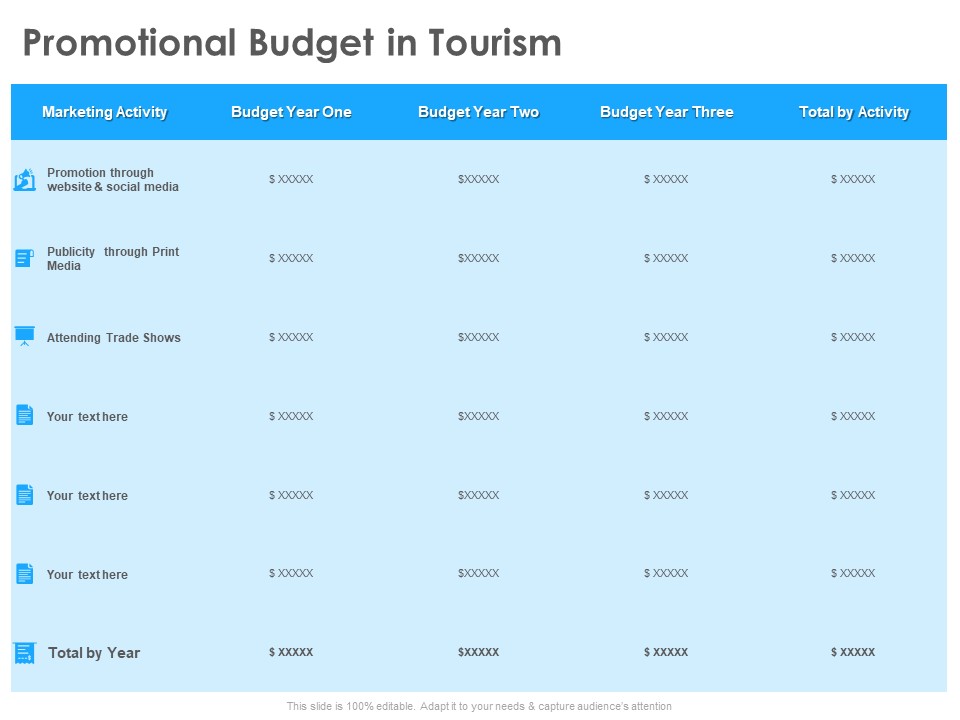This screenshot has height=720, width=960.
Task: Click the Budget Year Two column header
Action: pos(479,112)
